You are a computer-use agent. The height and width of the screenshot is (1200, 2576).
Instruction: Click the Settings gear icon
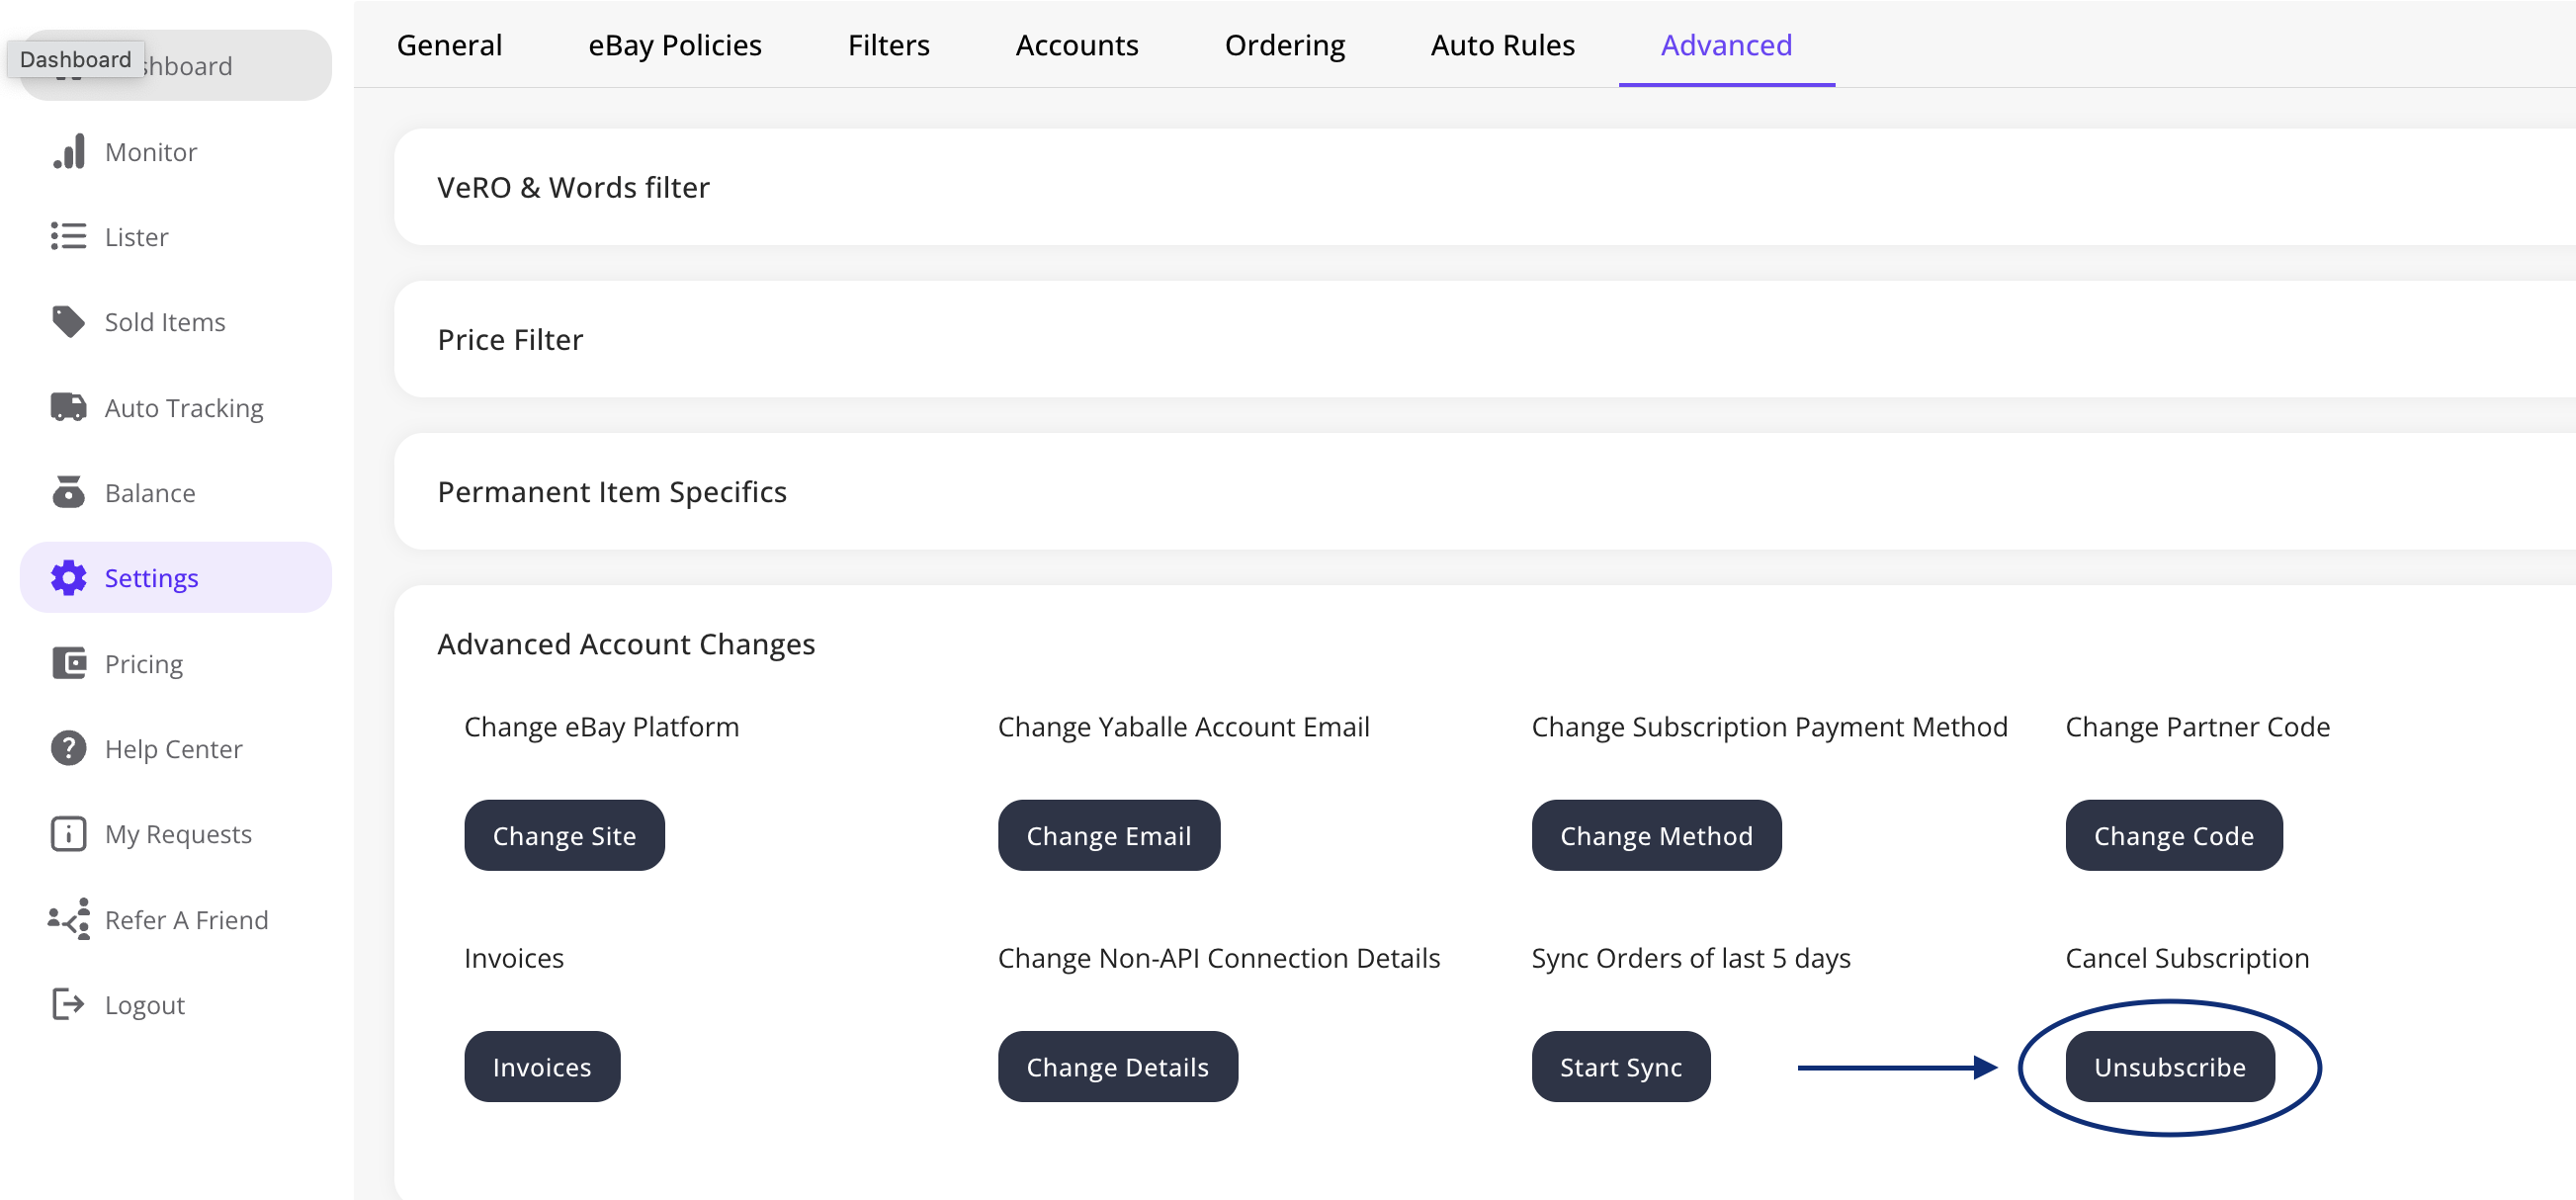point(68,578)
